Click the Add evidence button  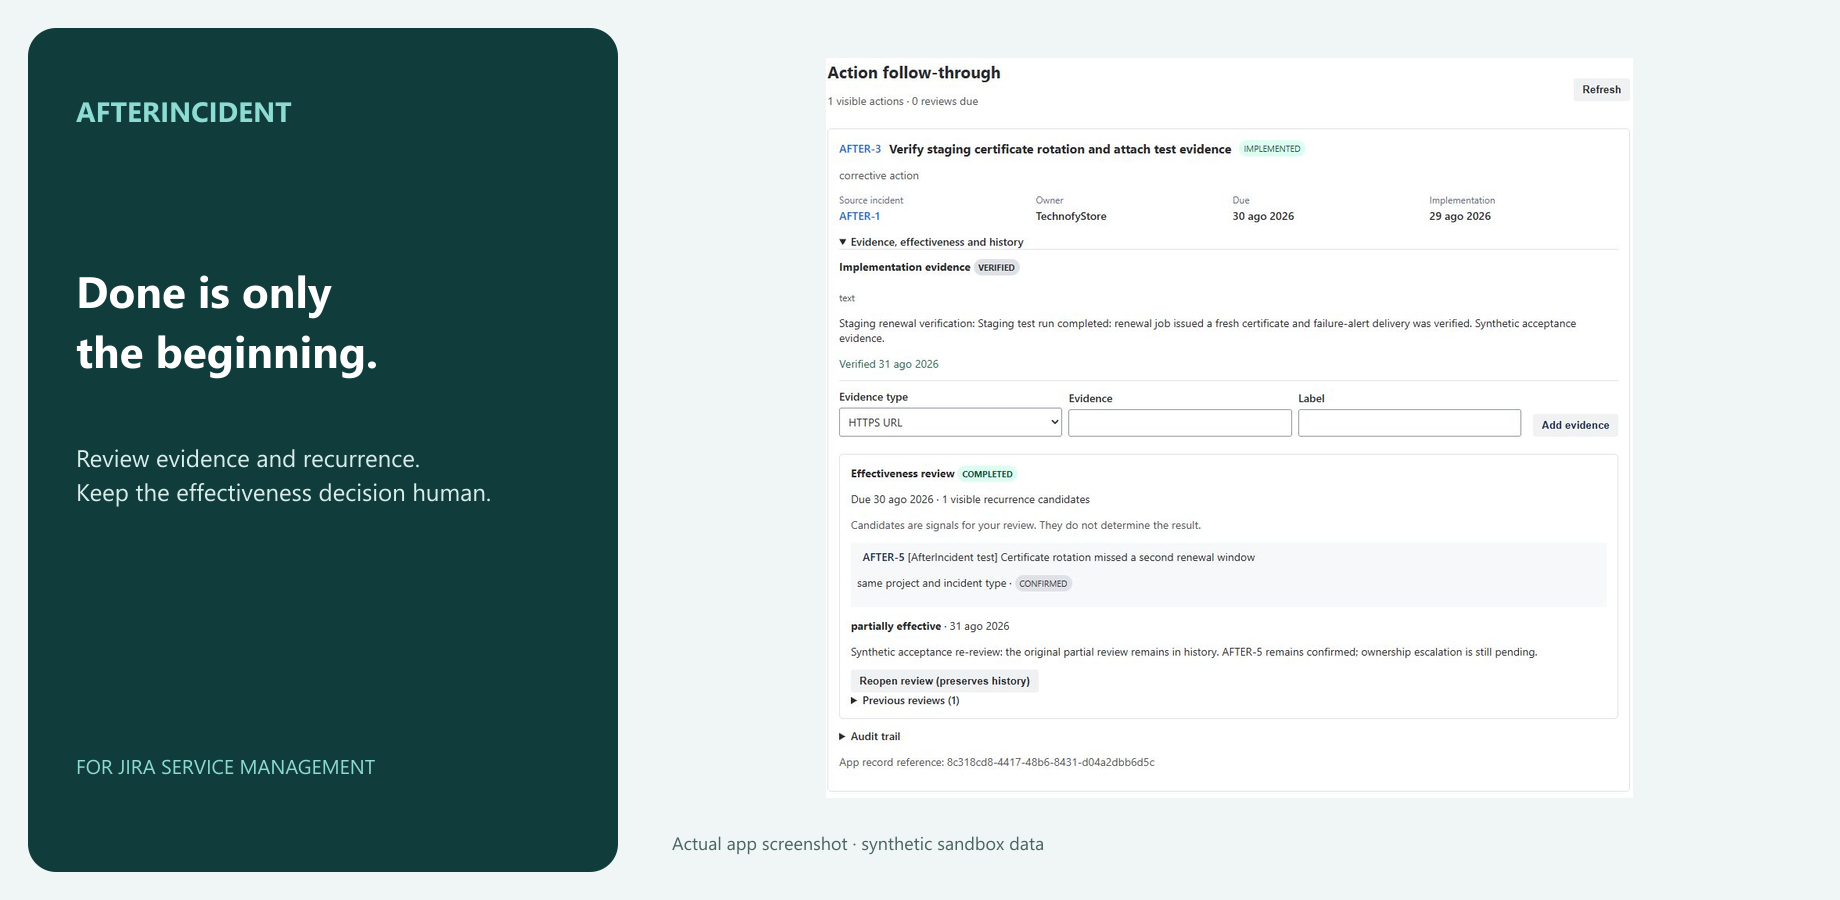1575,425
